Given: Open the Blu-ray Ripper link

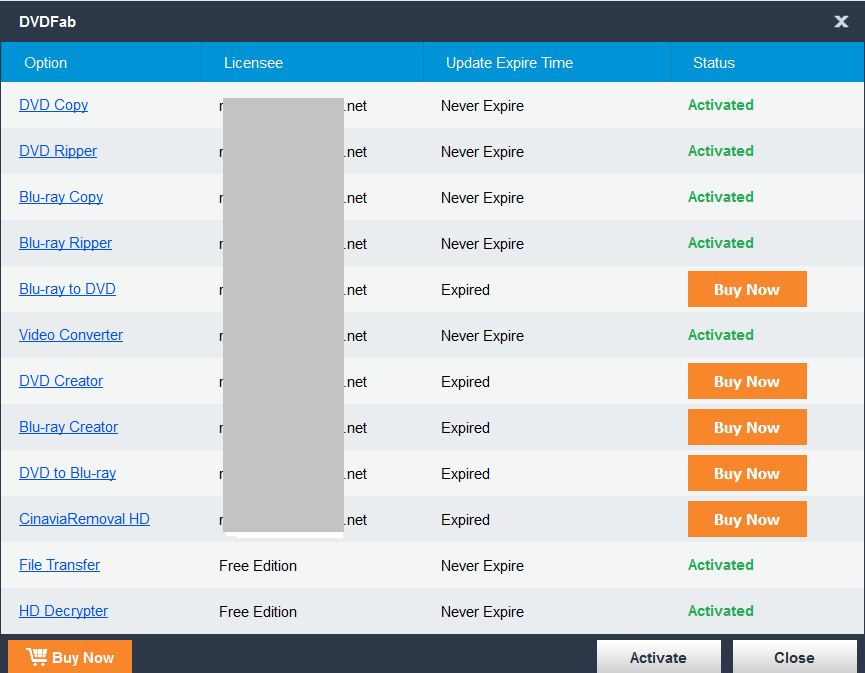Looking at the screenshot, I should (66, 243).
